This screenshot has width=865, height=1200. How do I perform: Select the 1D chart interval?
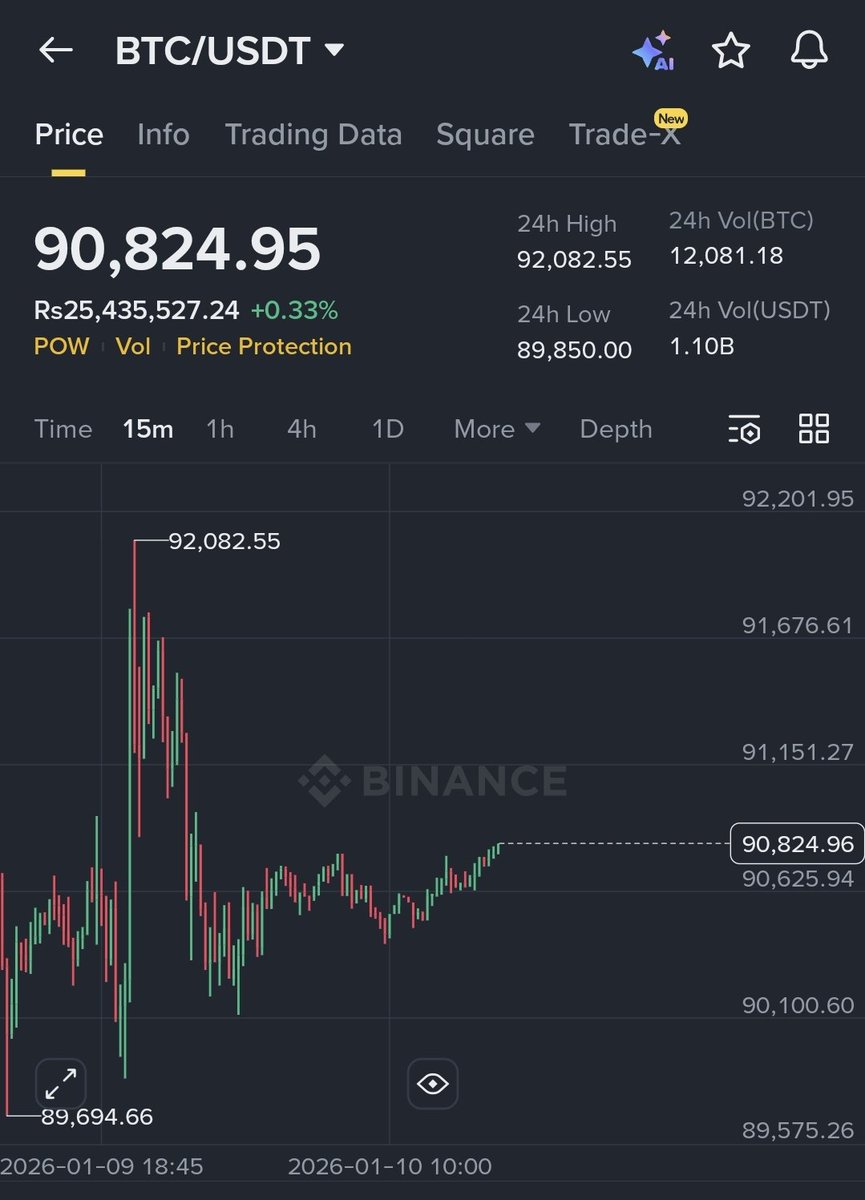click(x=388, y=429)
